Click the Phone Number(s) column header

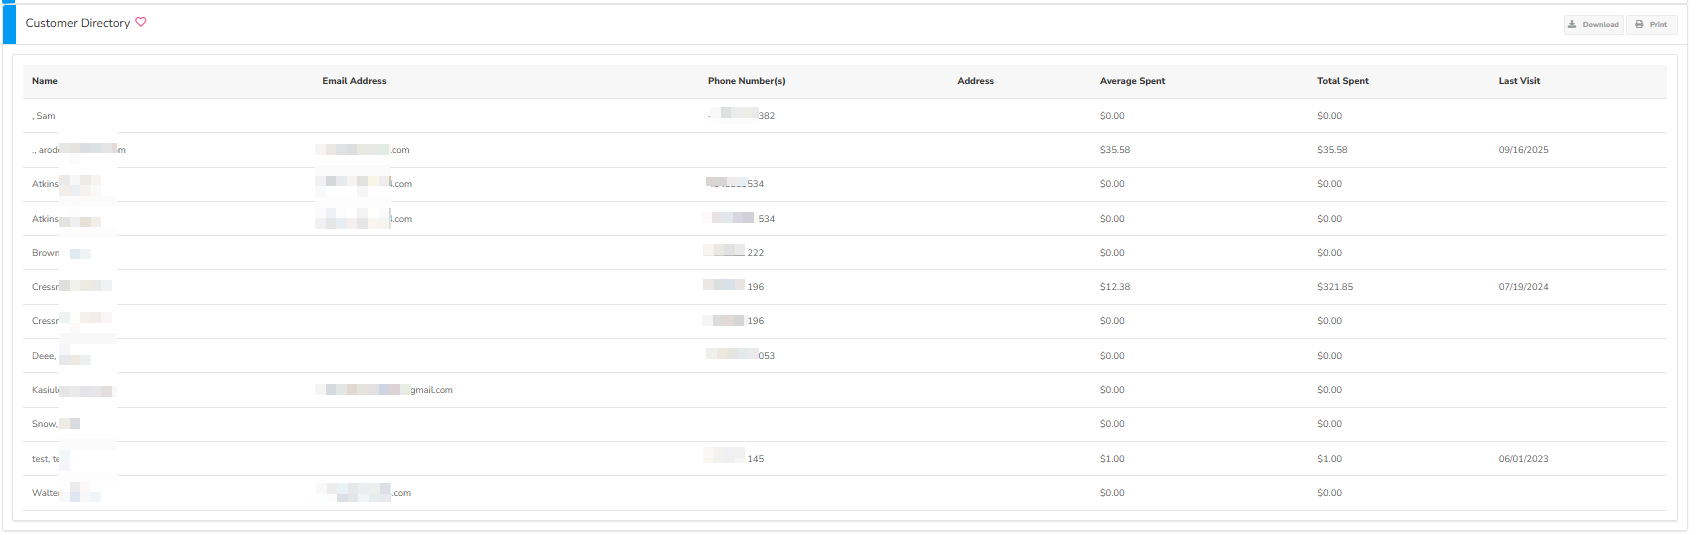[746, 81]
